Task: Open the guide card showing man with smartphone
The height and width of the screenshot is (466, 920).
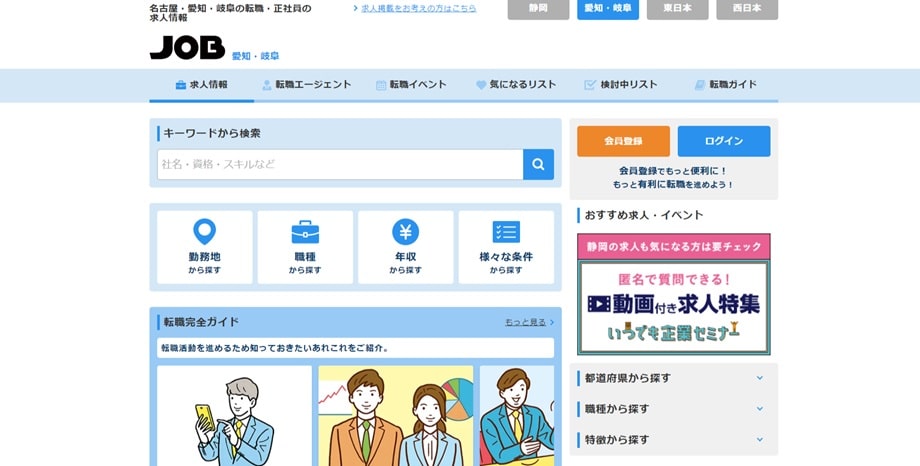Action: click(234, 416)
